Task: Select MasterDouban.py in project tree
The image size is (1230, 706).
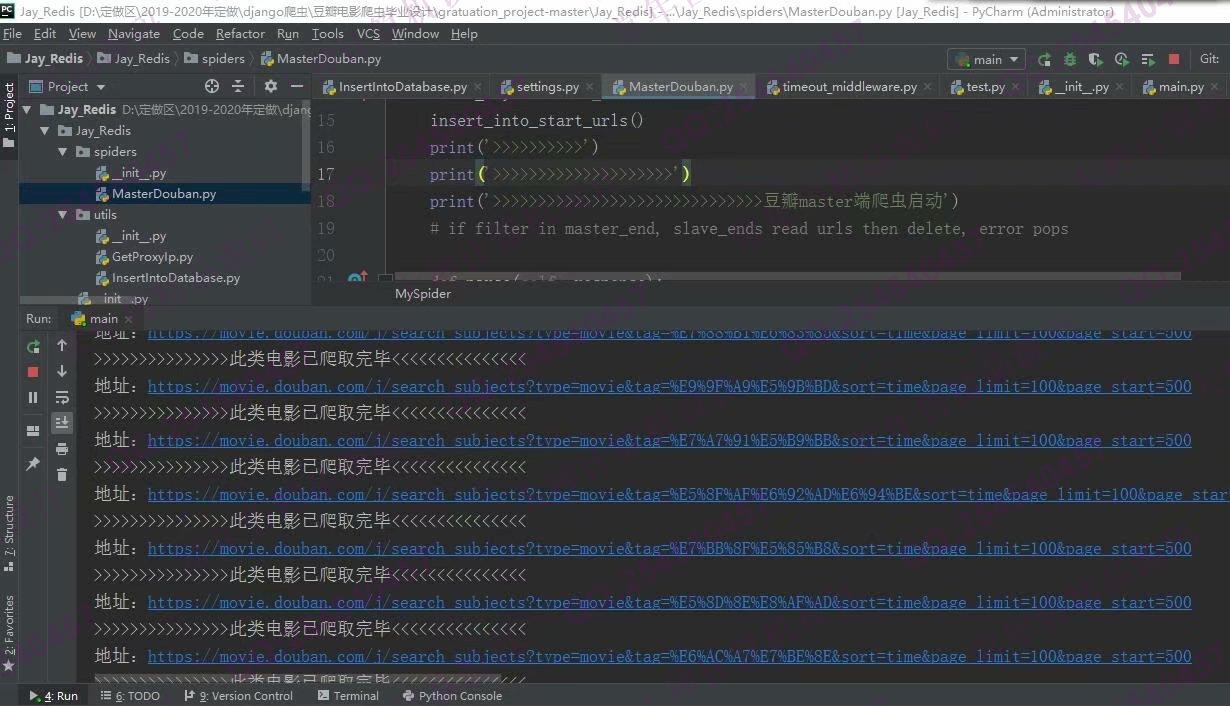Action: tap(164, 194)
